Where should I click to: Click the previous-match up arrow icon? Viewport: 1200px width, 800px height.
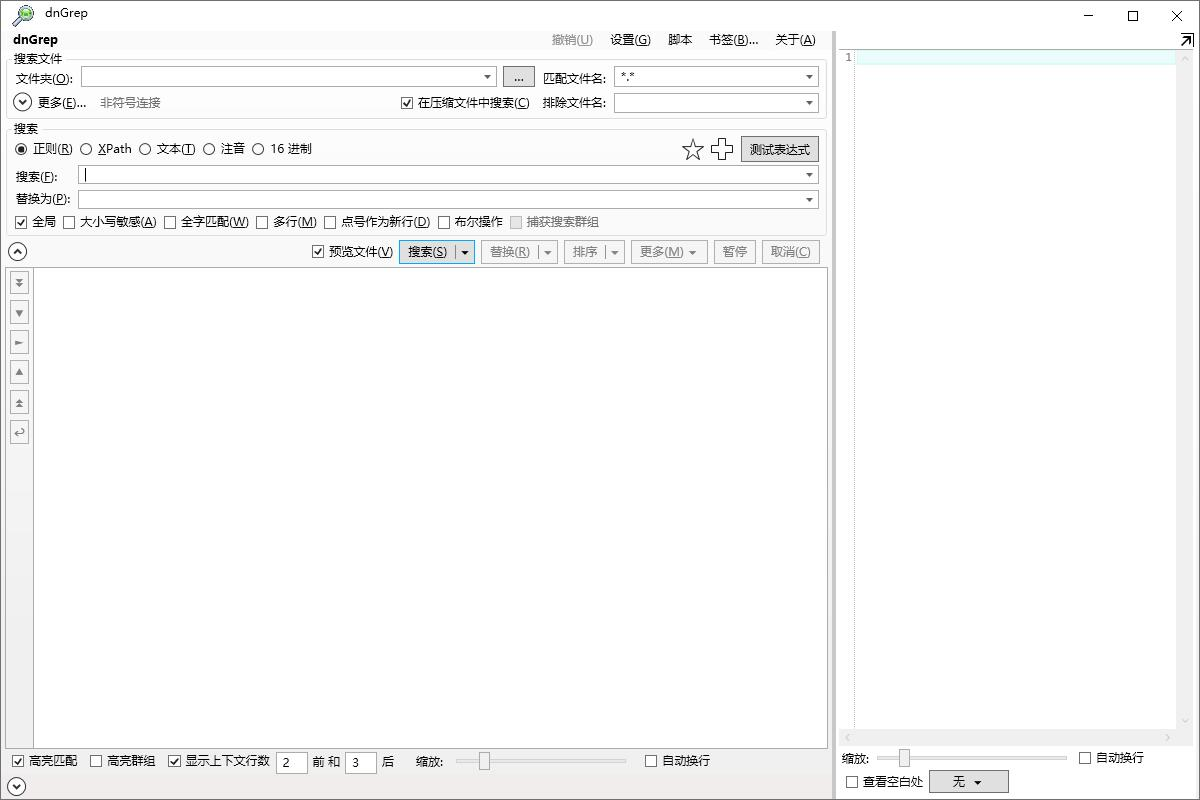point(19,372)
